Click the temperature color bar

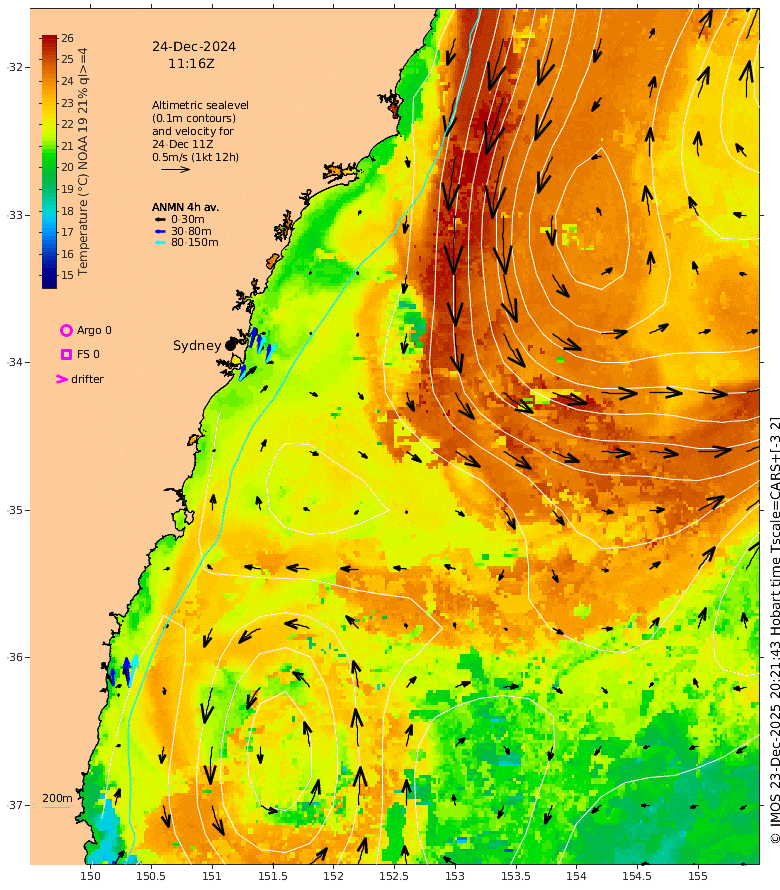click(49, 162)
